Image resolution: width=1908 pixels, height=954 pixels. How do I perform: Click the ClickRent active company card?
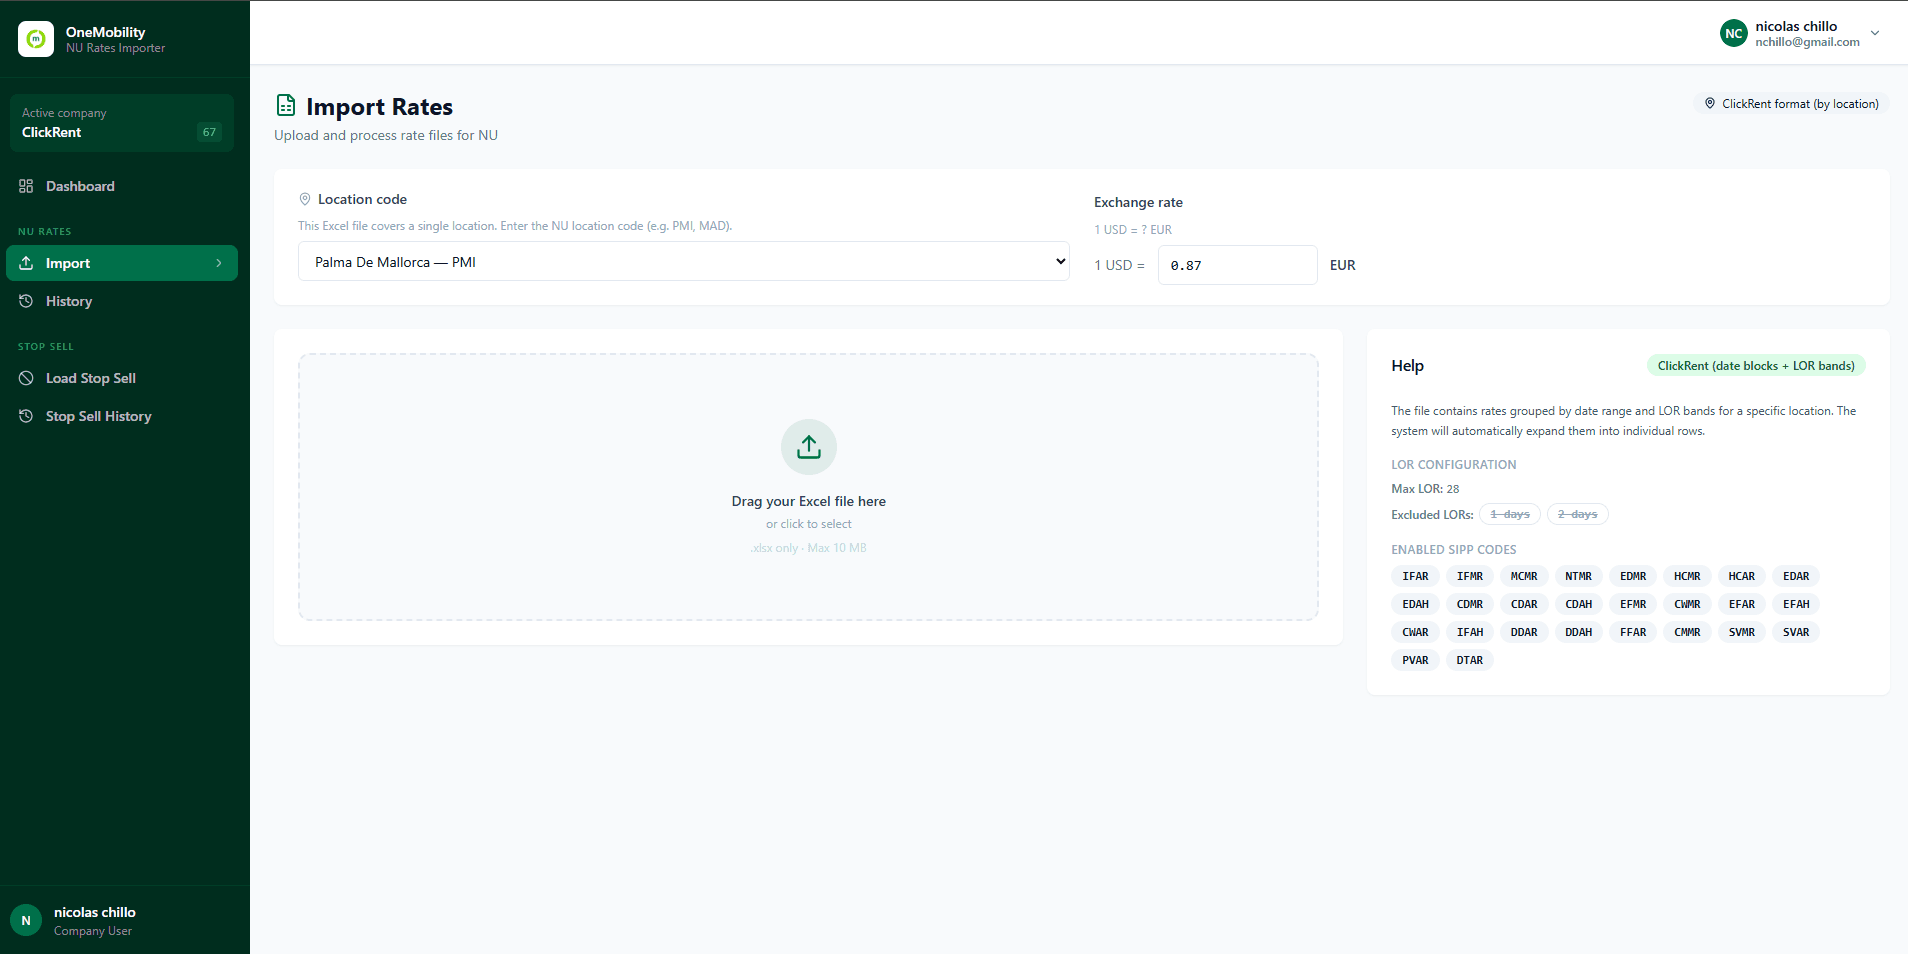point(122,123)
